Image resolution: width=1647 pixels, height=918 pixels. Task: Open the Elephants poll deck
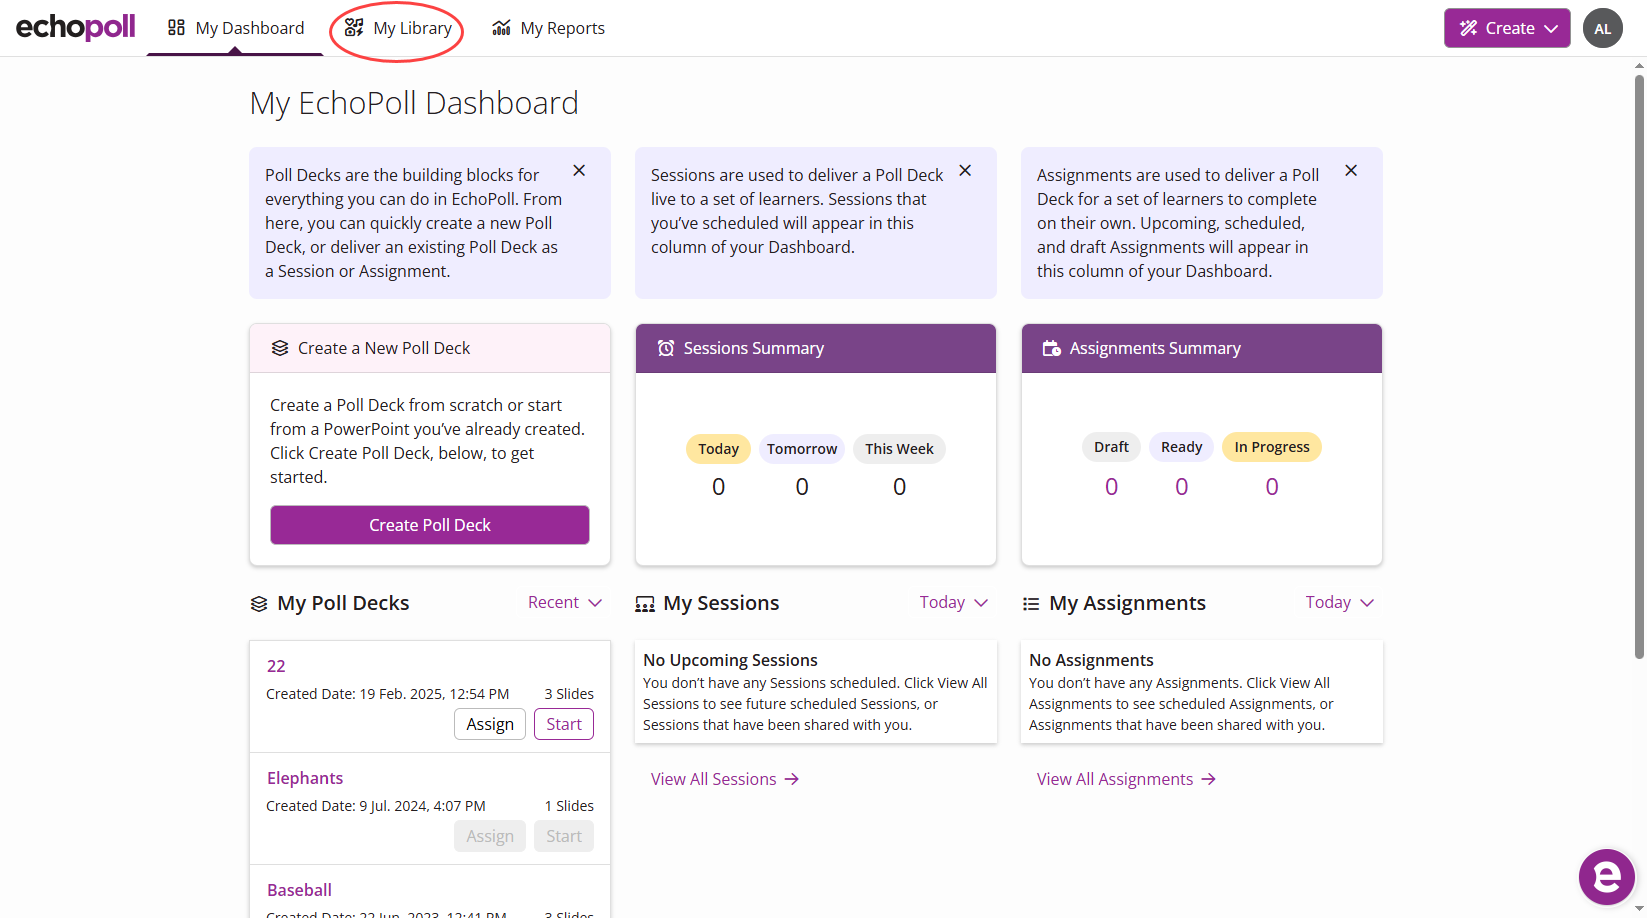(305, 778)
